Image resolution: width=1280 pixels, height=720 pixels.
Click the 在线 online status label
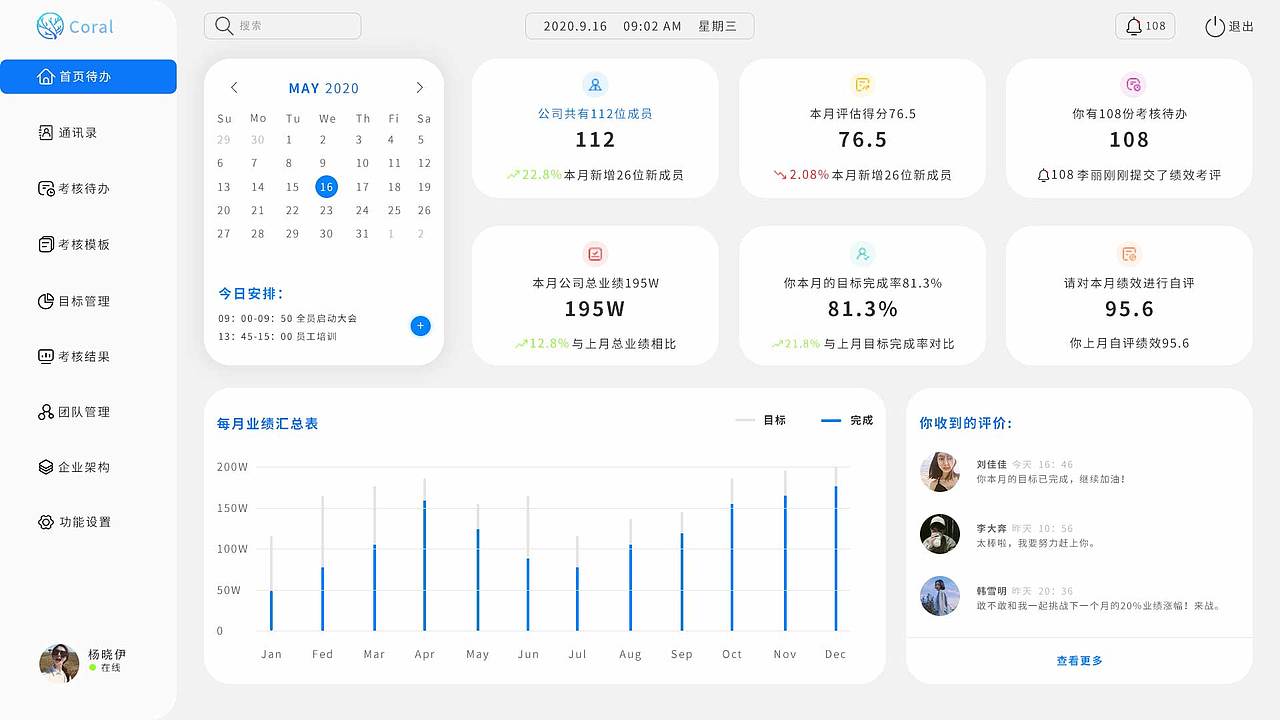110,667
